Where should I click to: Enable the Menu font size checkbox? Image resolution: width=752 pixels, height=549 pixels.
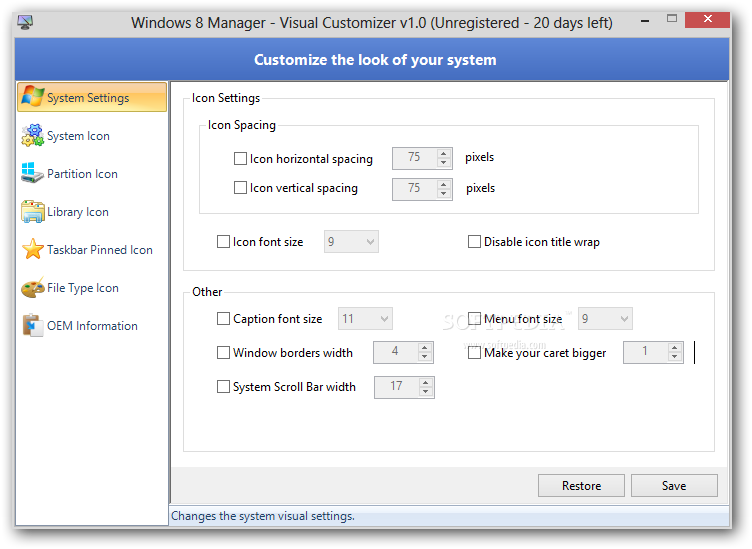click(474, 318)
